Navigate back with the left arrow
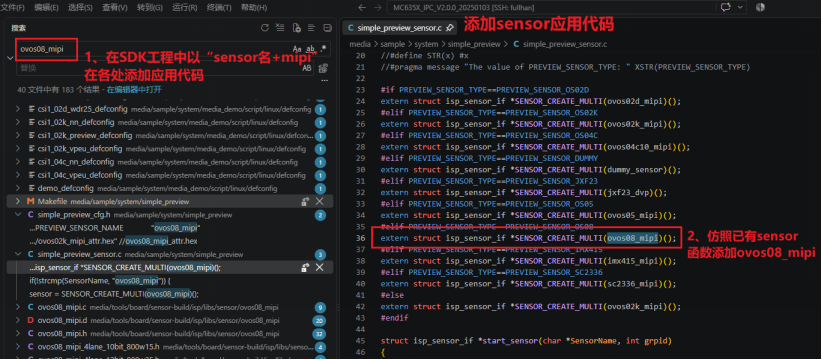 click(361, 7)
